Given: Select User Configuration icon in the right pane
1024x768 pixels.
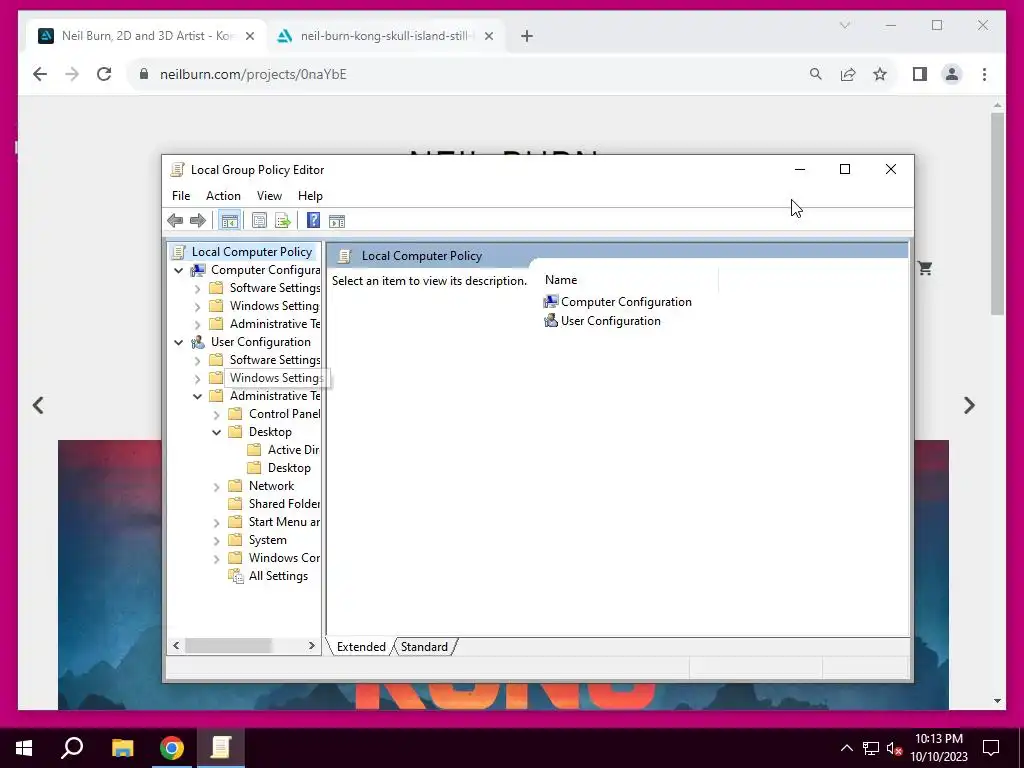Looking at the screenshot, I should [551, 321].
